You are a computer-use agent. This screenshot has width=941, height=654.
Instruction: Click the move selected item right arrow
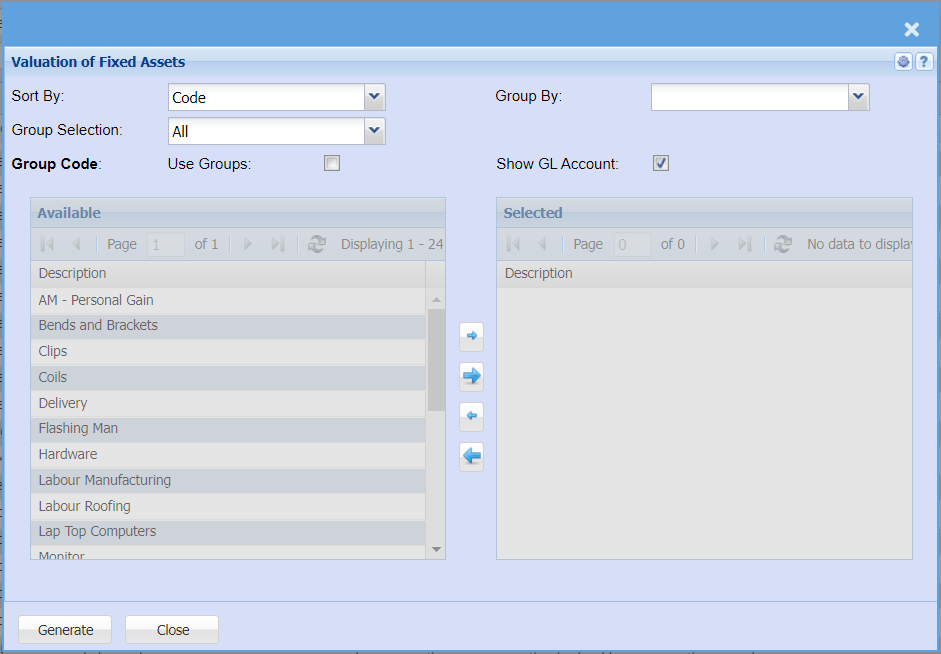click(x=471, y=336)
